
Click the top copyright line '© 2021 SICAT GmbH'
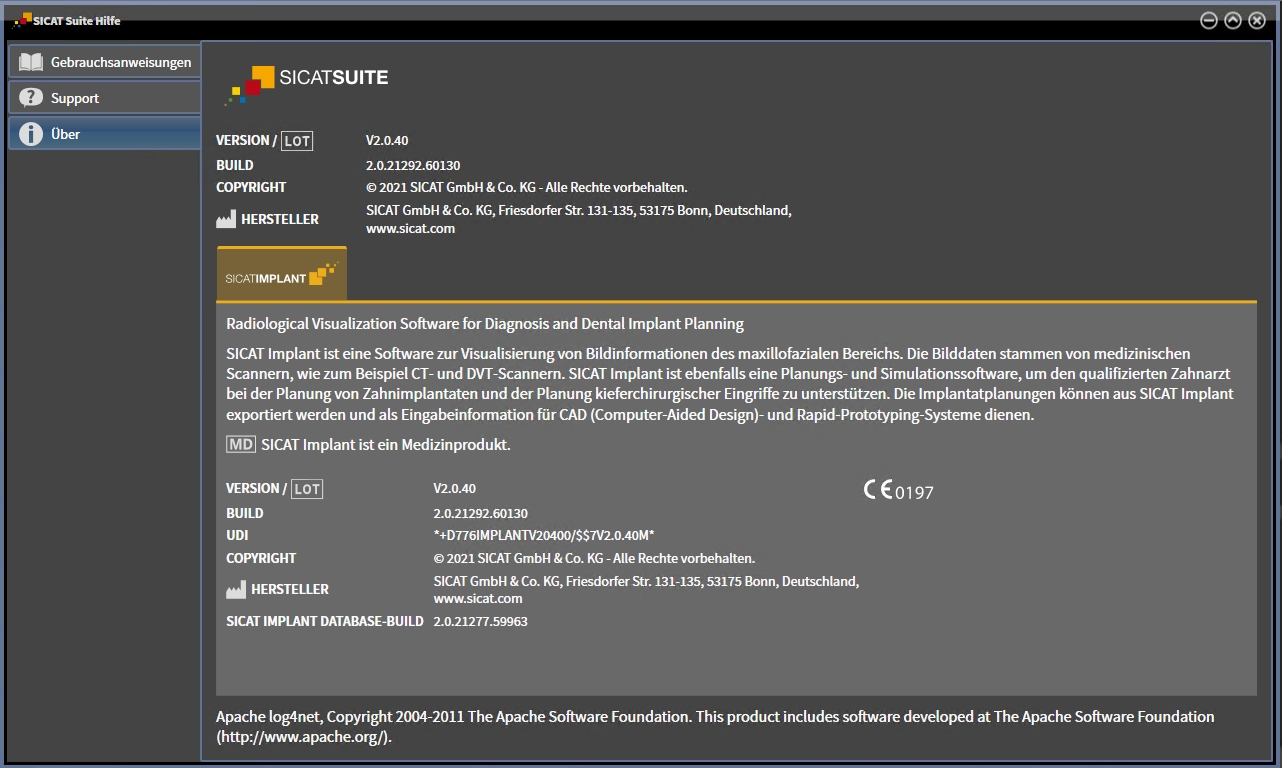coord(527,187)
